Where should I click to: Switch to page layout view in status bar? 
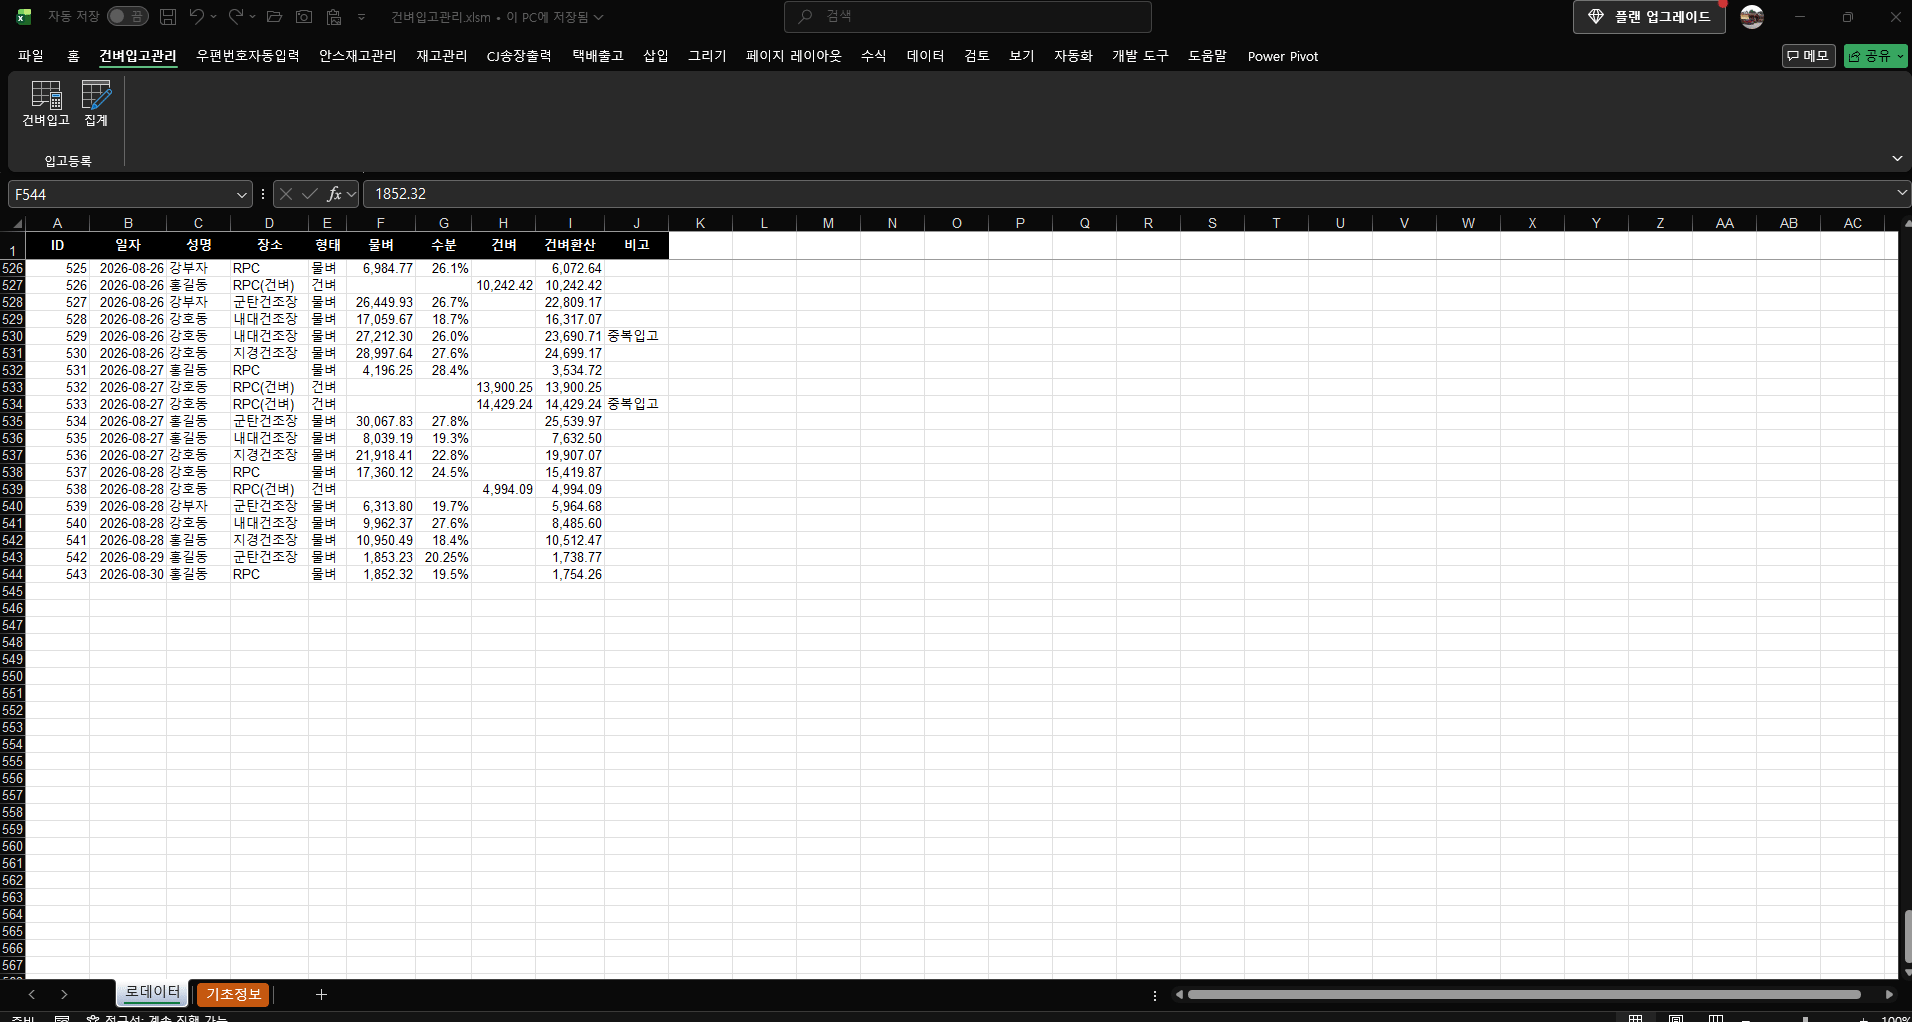(1676, 1018)
